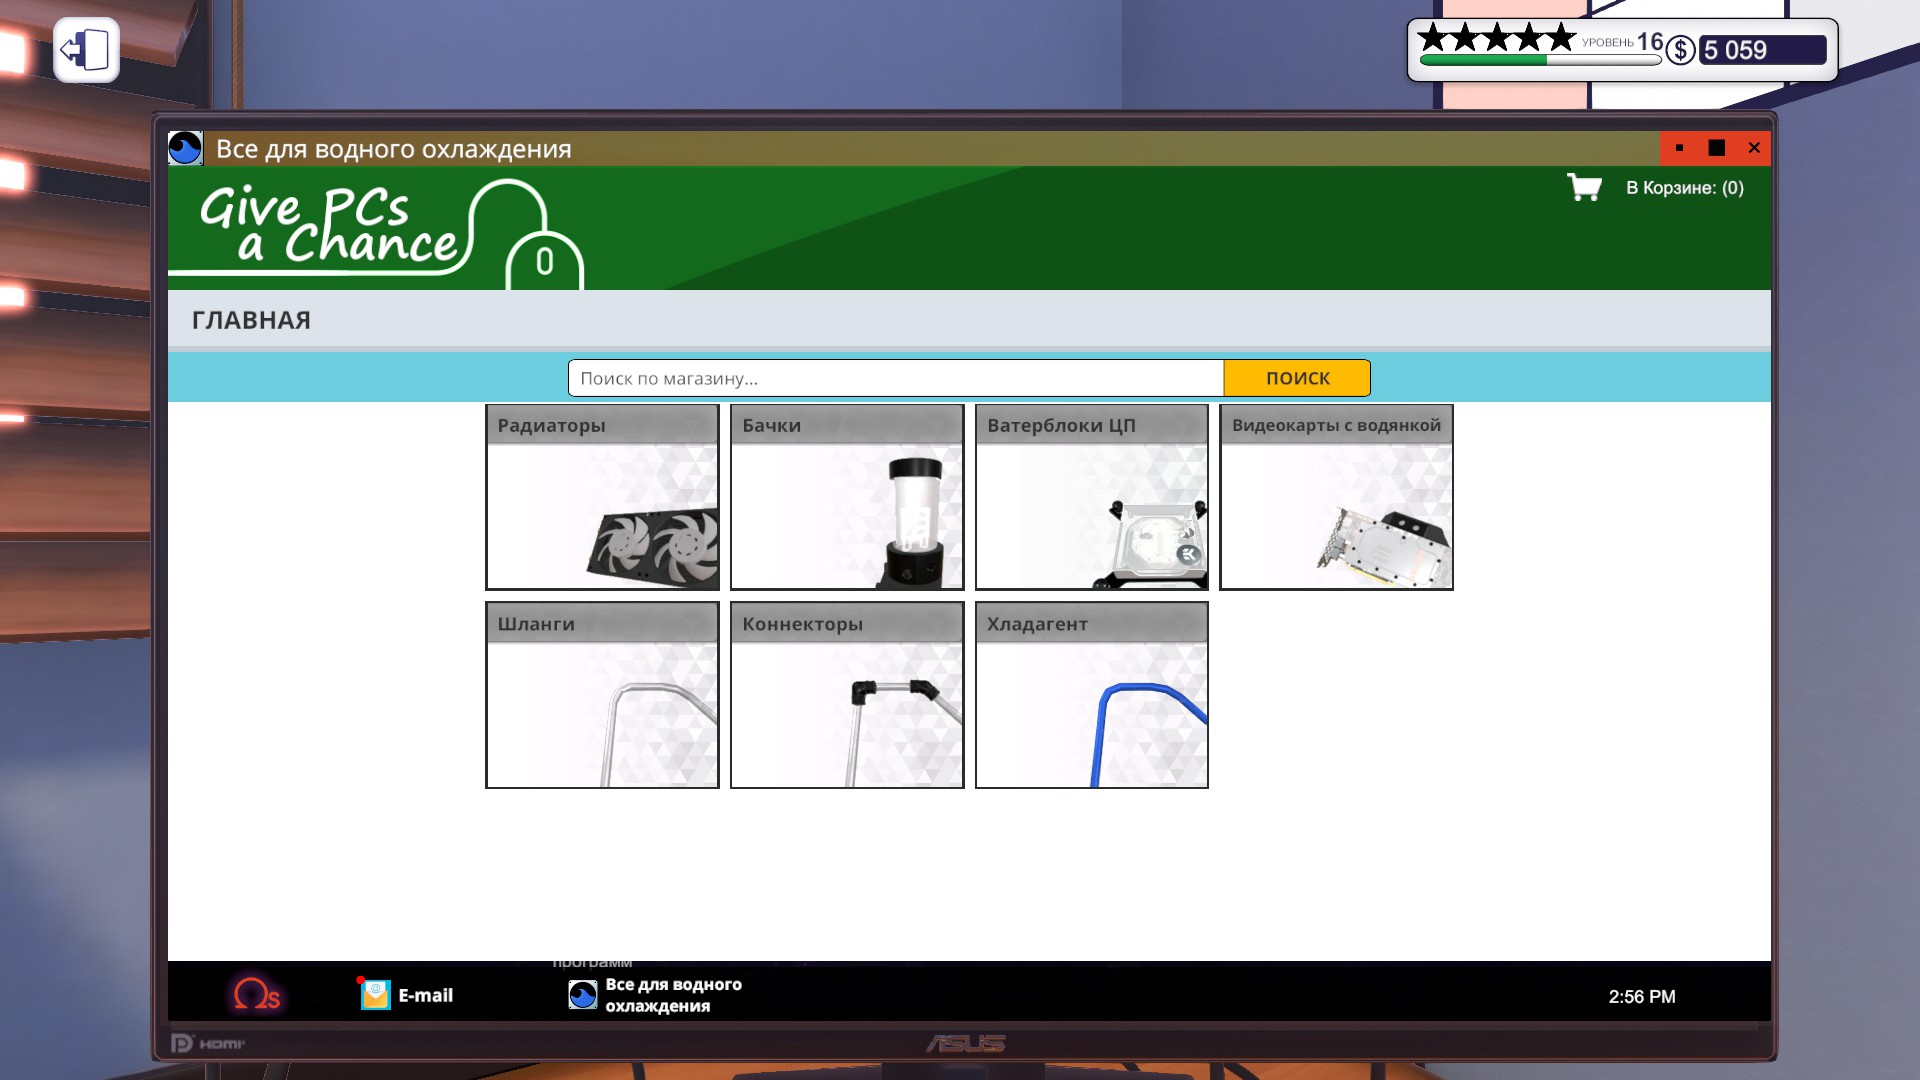Screen dimensions: 1920x1080
Task: Click the Give PCs a Chance logo
Action: click(x=330, y=227)
